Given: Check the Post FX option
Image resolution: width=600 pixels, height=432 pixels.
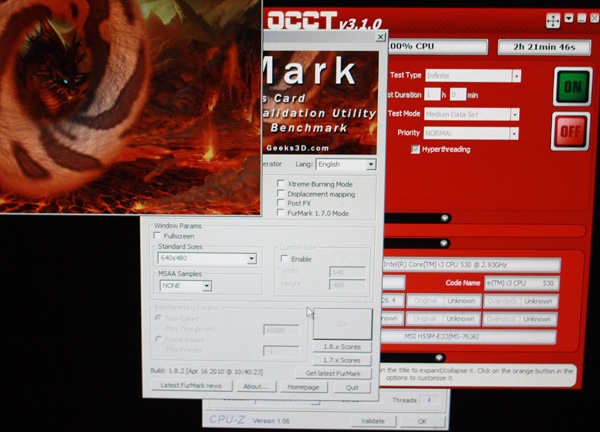Looking at the screenshot, I should tap(281, 203).
